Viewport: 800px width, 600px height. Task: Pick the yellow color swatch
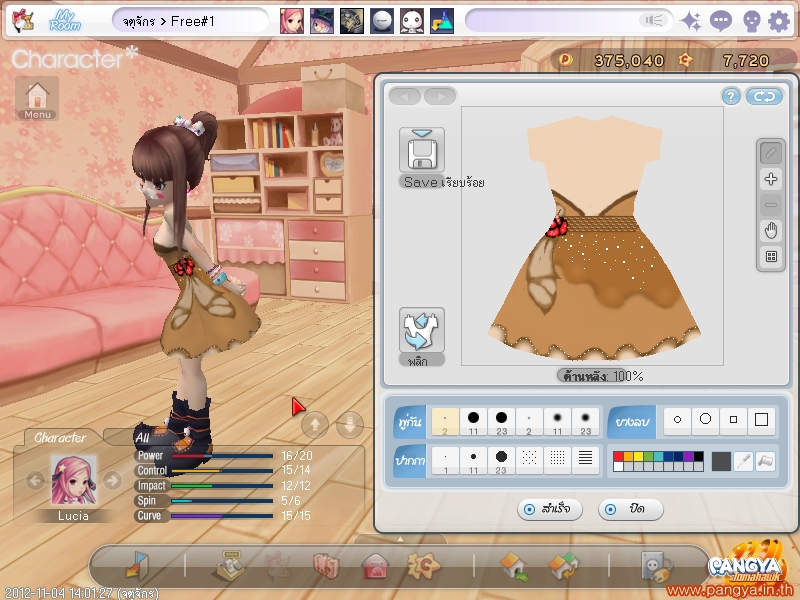coord(638,456)
